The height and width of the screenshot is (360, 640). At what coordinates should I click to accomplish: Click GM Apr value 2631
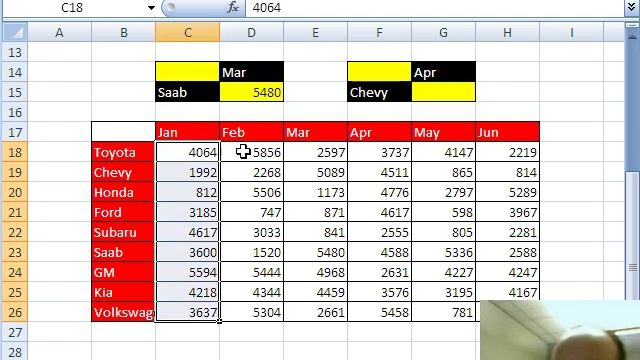pyautogui.click(x=380, y=272)
